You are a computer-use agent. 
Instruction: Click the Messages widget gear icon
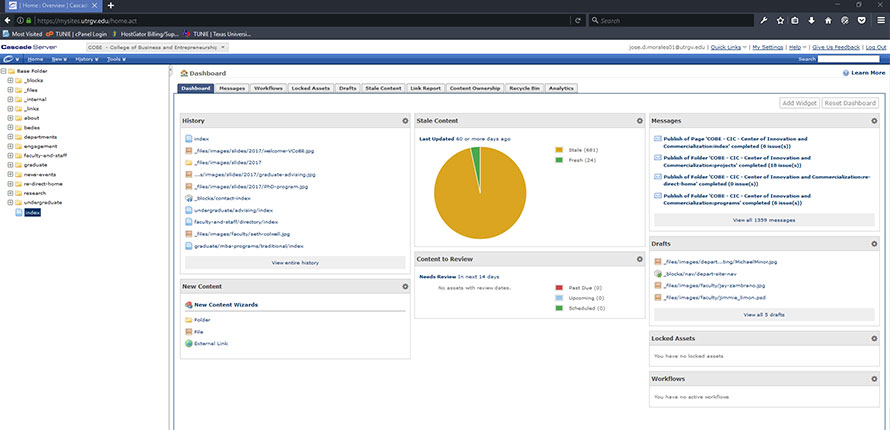click(874, 121)
